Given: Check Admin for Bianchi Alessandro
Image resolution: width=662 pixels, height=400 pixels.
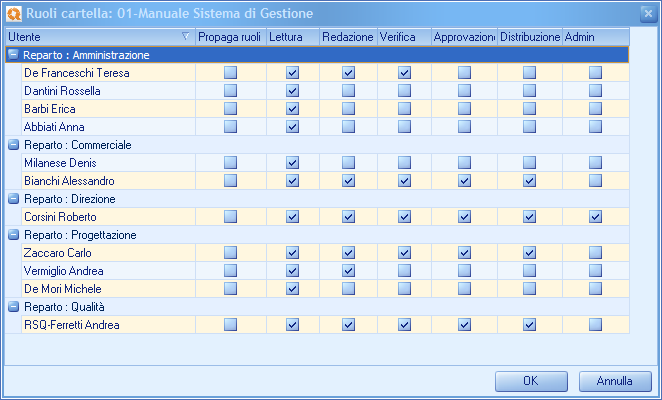Looking at the screenshot, I should tap(595, 181).
